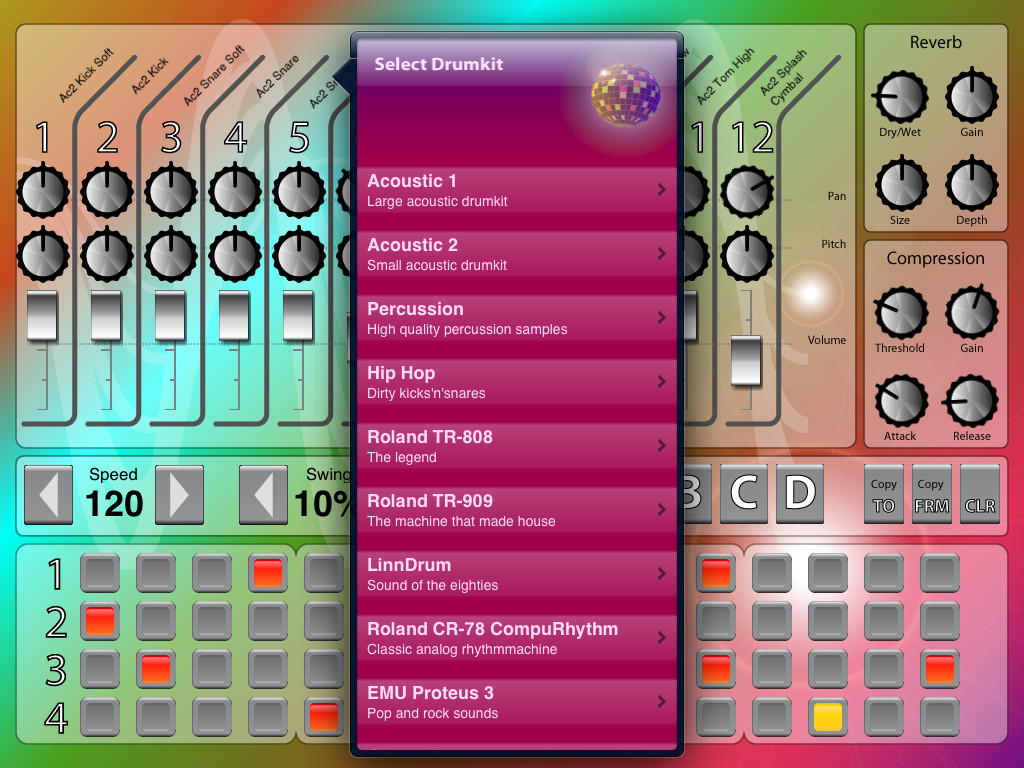Click channel 1 pan knob
Image resolution: width=1024 pixels, height=768 pixels.
[x=43, y=191]
